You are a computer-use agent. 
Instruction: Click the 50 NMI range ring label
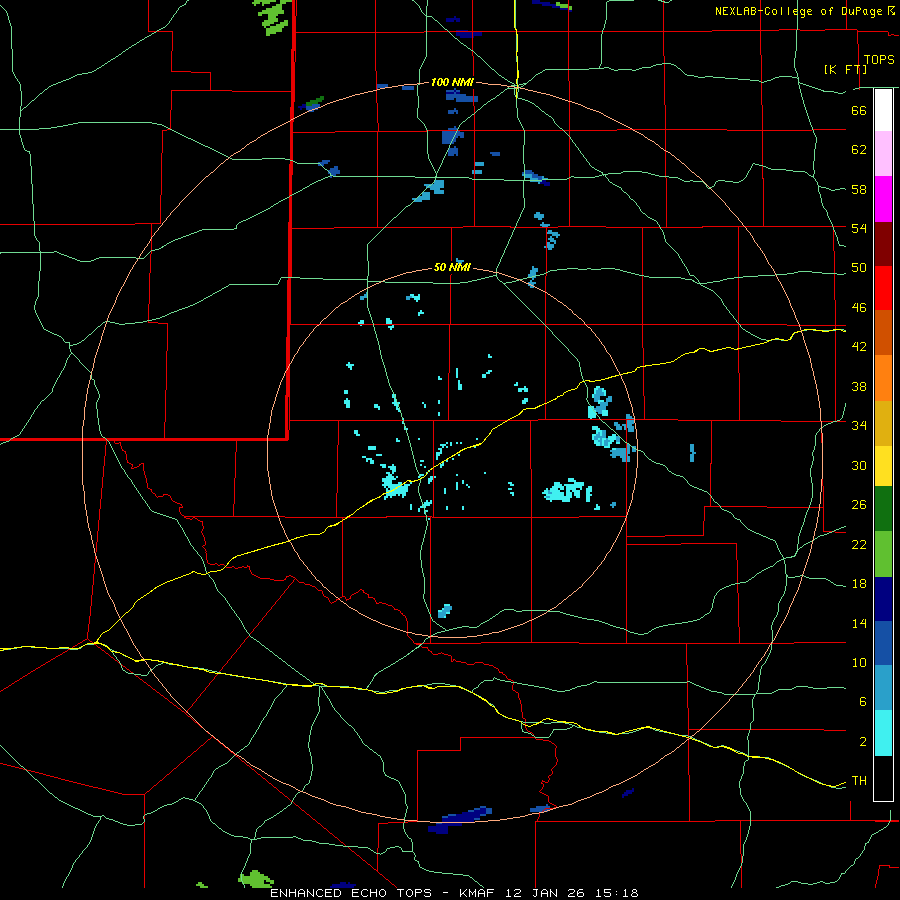pyautogui.click(x=452, y=267)
